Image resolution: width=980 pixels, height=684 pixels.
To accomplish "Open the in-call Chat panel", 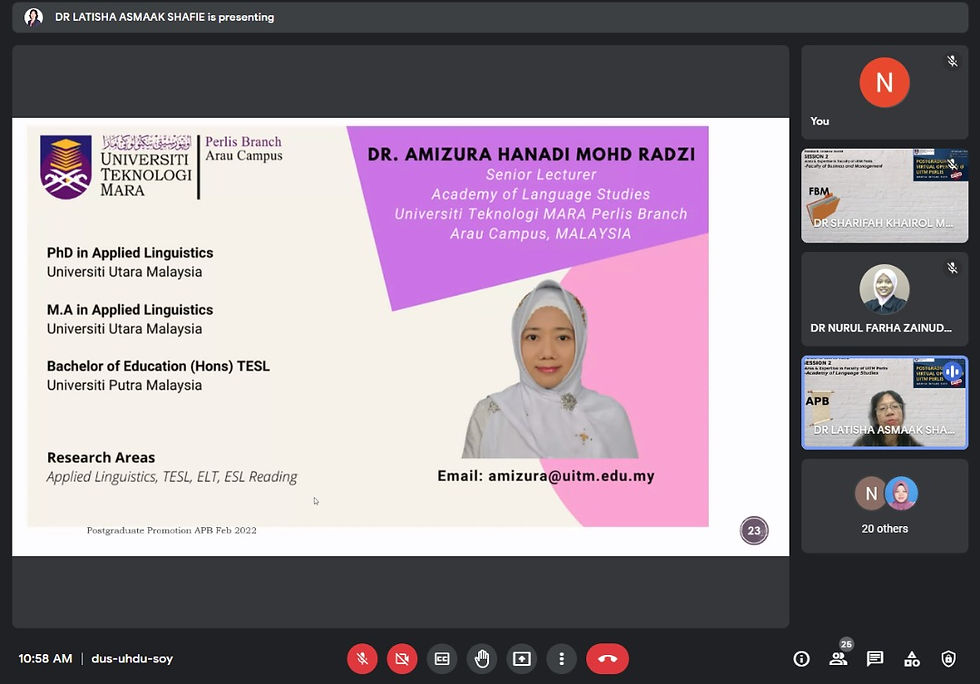I will [875, 658].
